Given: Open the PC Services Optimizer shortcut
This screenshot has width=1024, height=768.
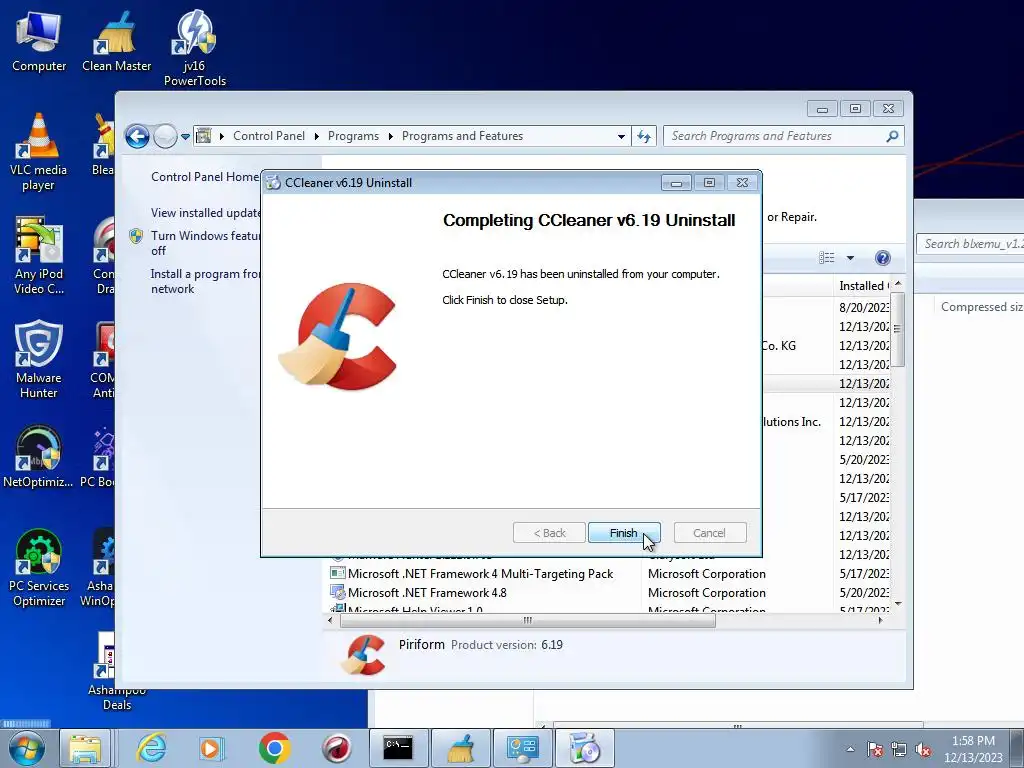Looking at the screenshot, I should [39, 568].
